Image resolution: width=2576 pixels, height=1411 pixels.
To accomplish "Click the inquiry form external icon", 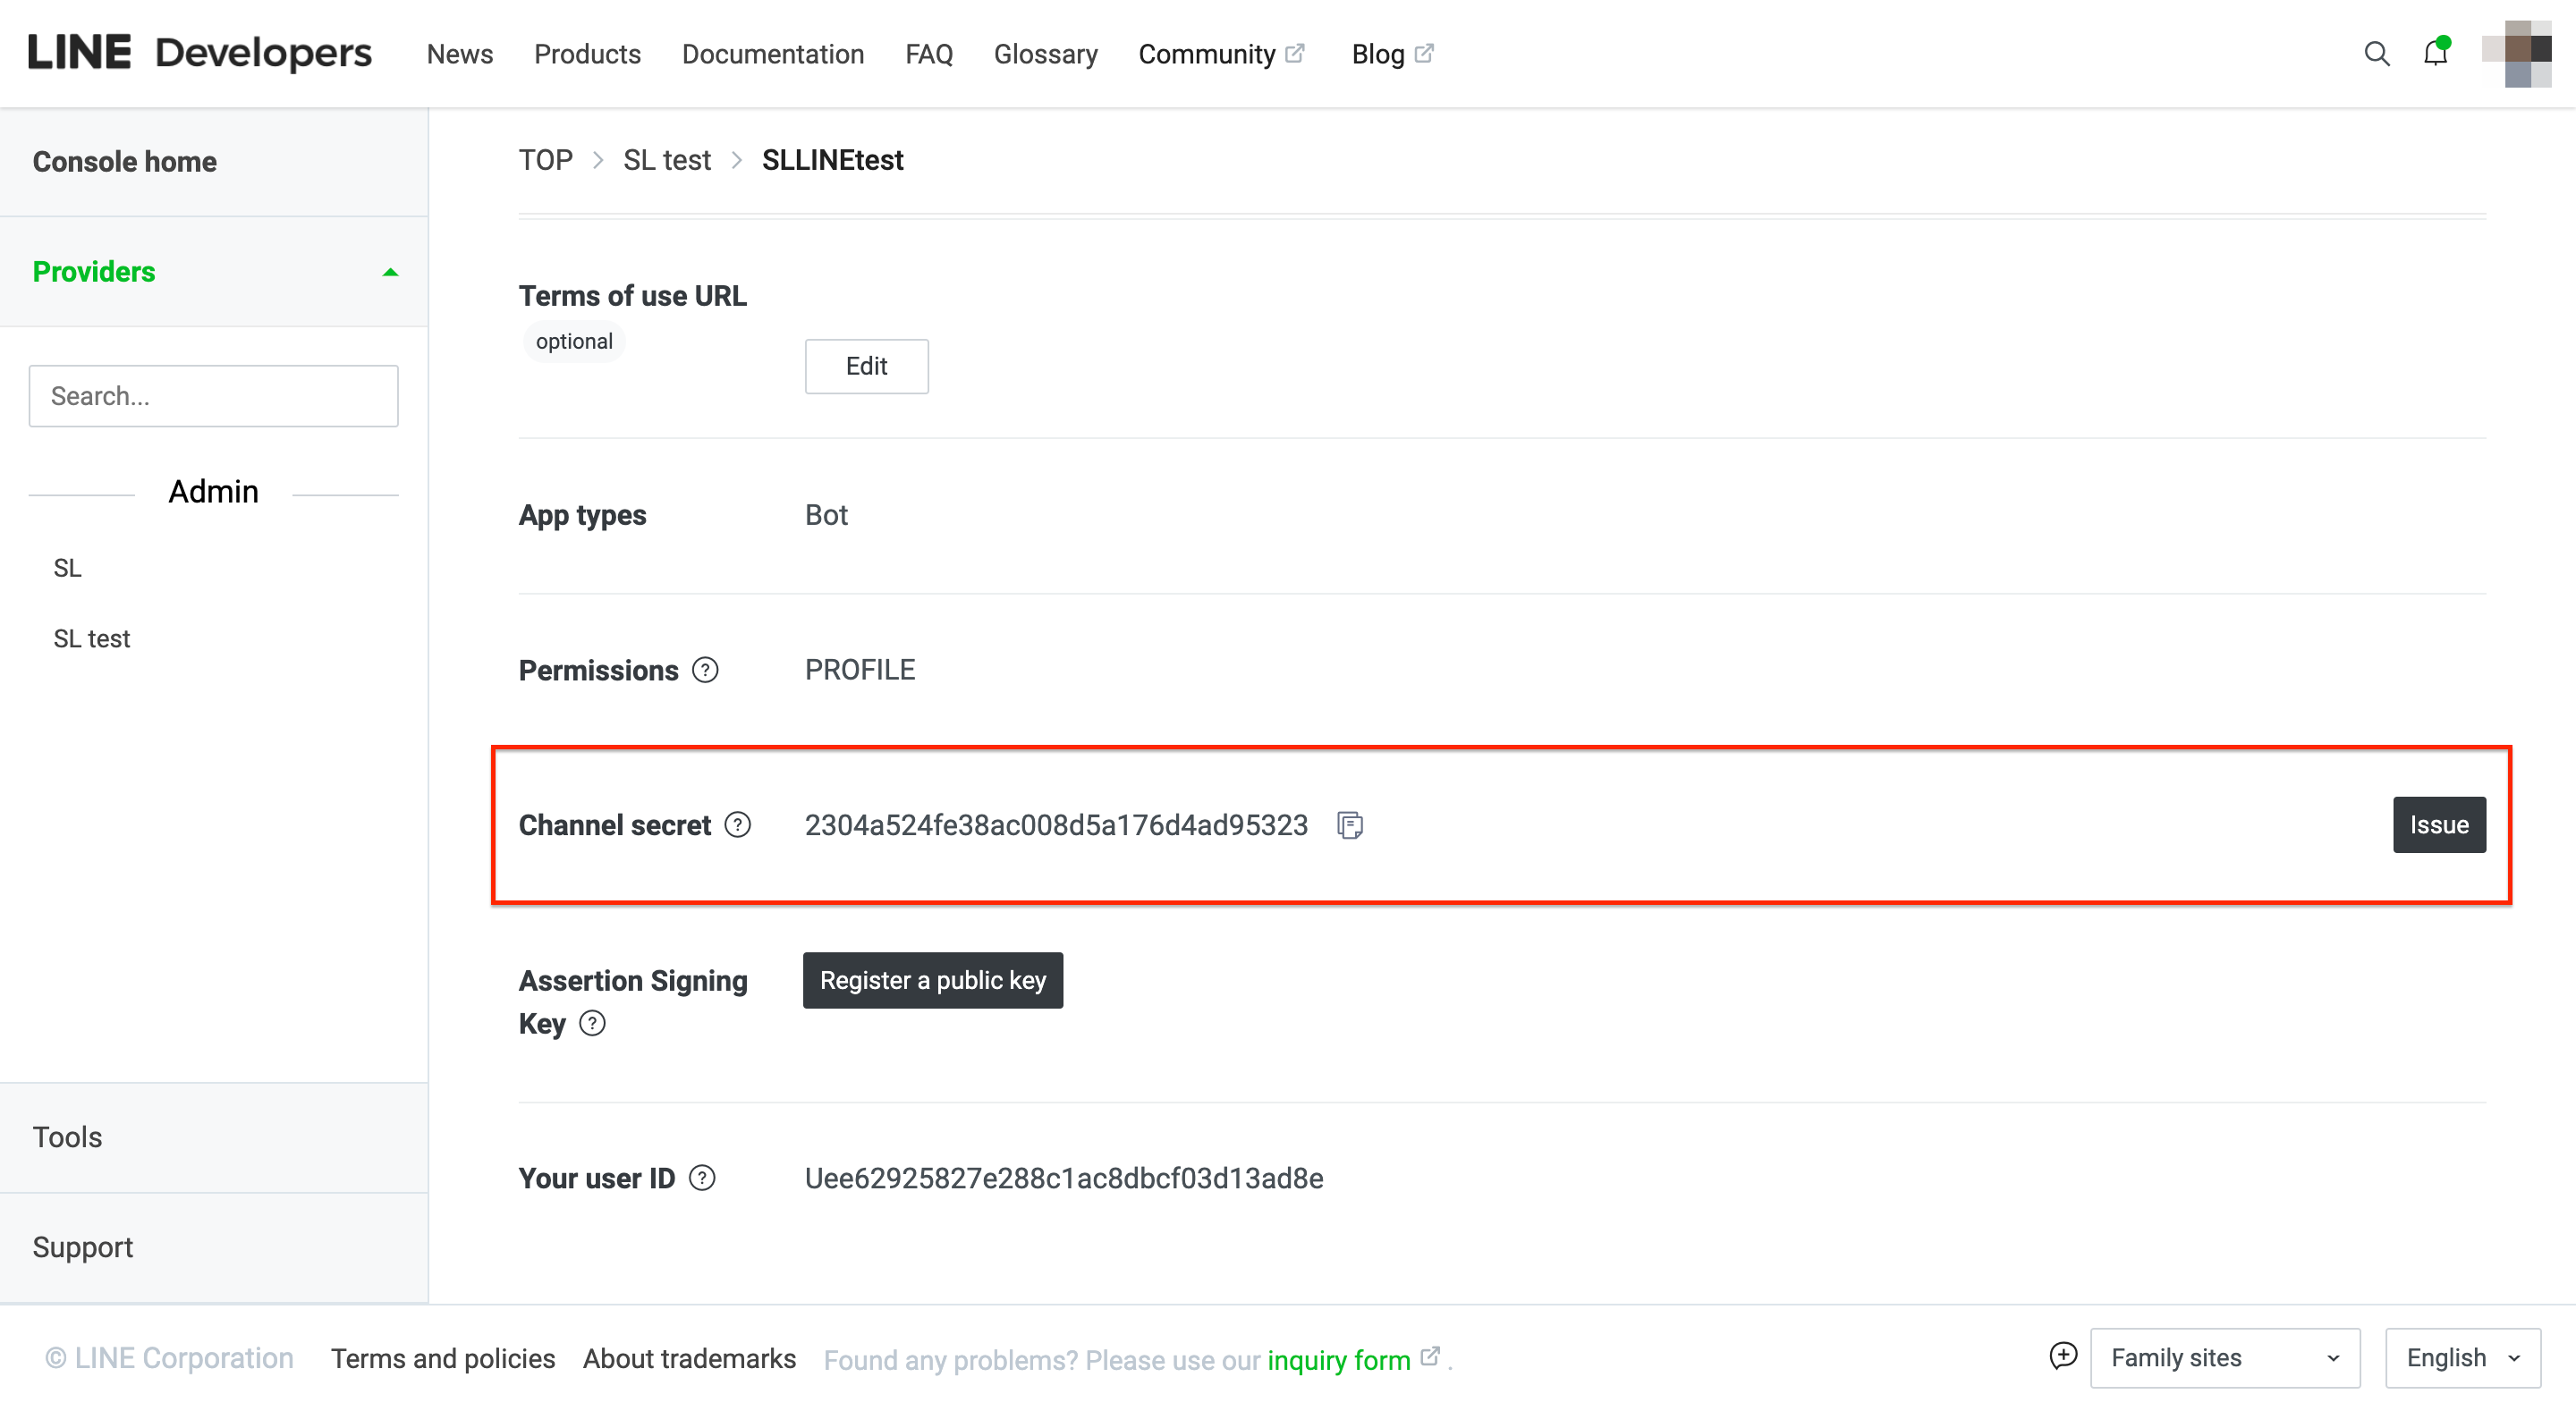I will click(1430, 1356).
